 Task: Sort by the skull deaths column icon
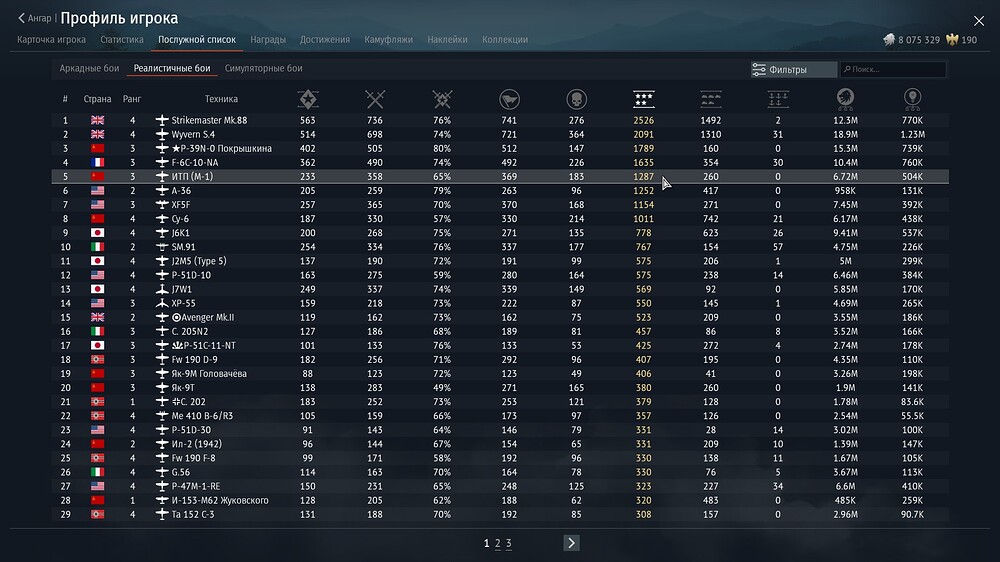[x=576, y=99]
